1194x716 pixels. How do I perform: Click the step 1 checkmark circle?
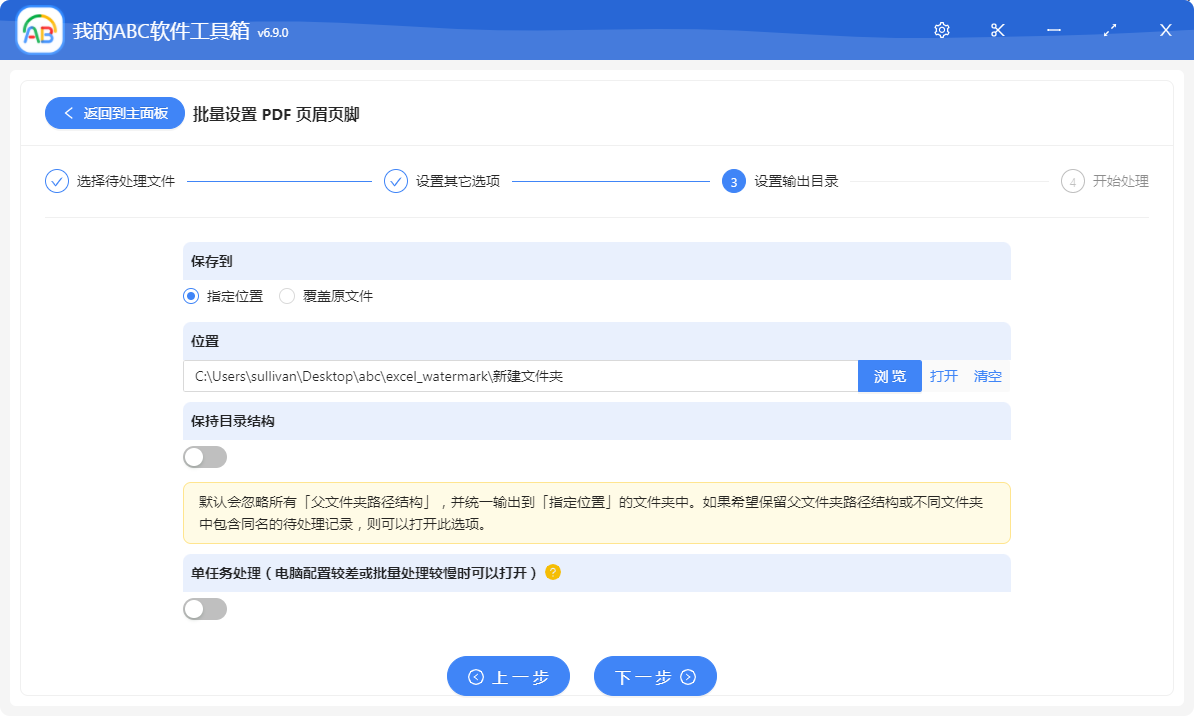tap(57, 181)
